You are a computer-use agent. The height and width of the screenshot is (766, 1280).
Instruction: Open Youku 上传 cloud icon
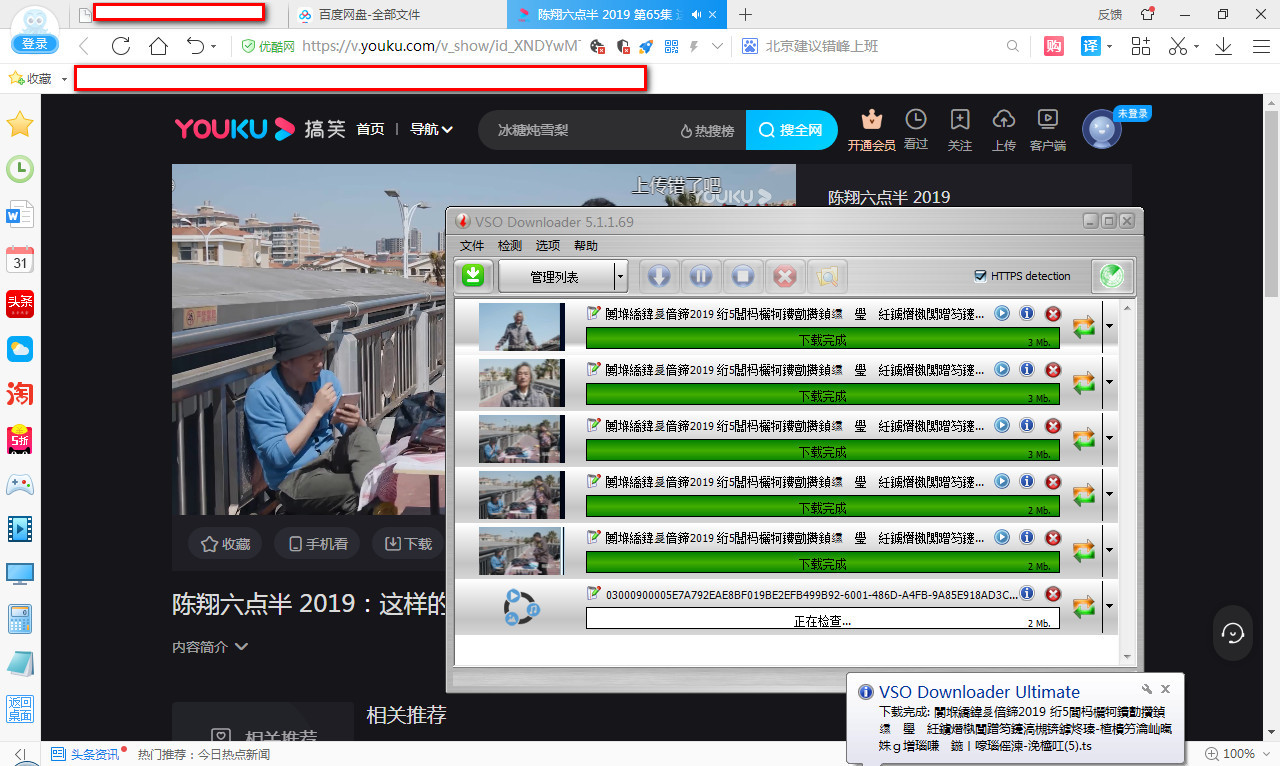coord(1004,130)
